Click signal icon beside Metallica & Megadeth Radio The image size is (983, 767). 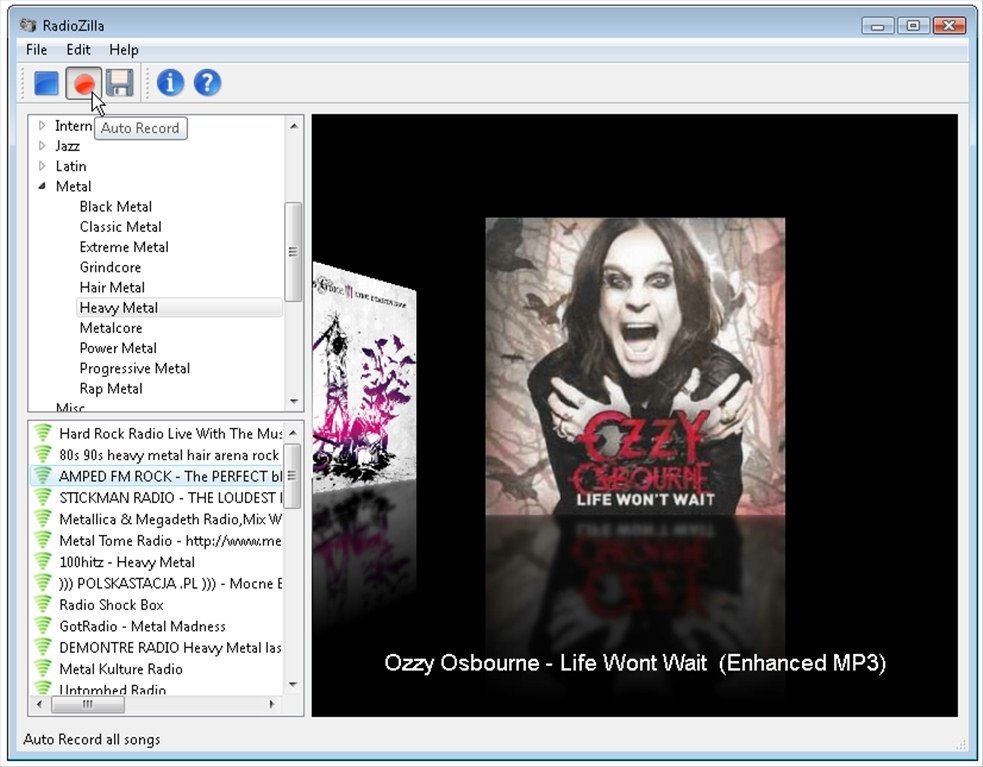[x=43, y=519]
